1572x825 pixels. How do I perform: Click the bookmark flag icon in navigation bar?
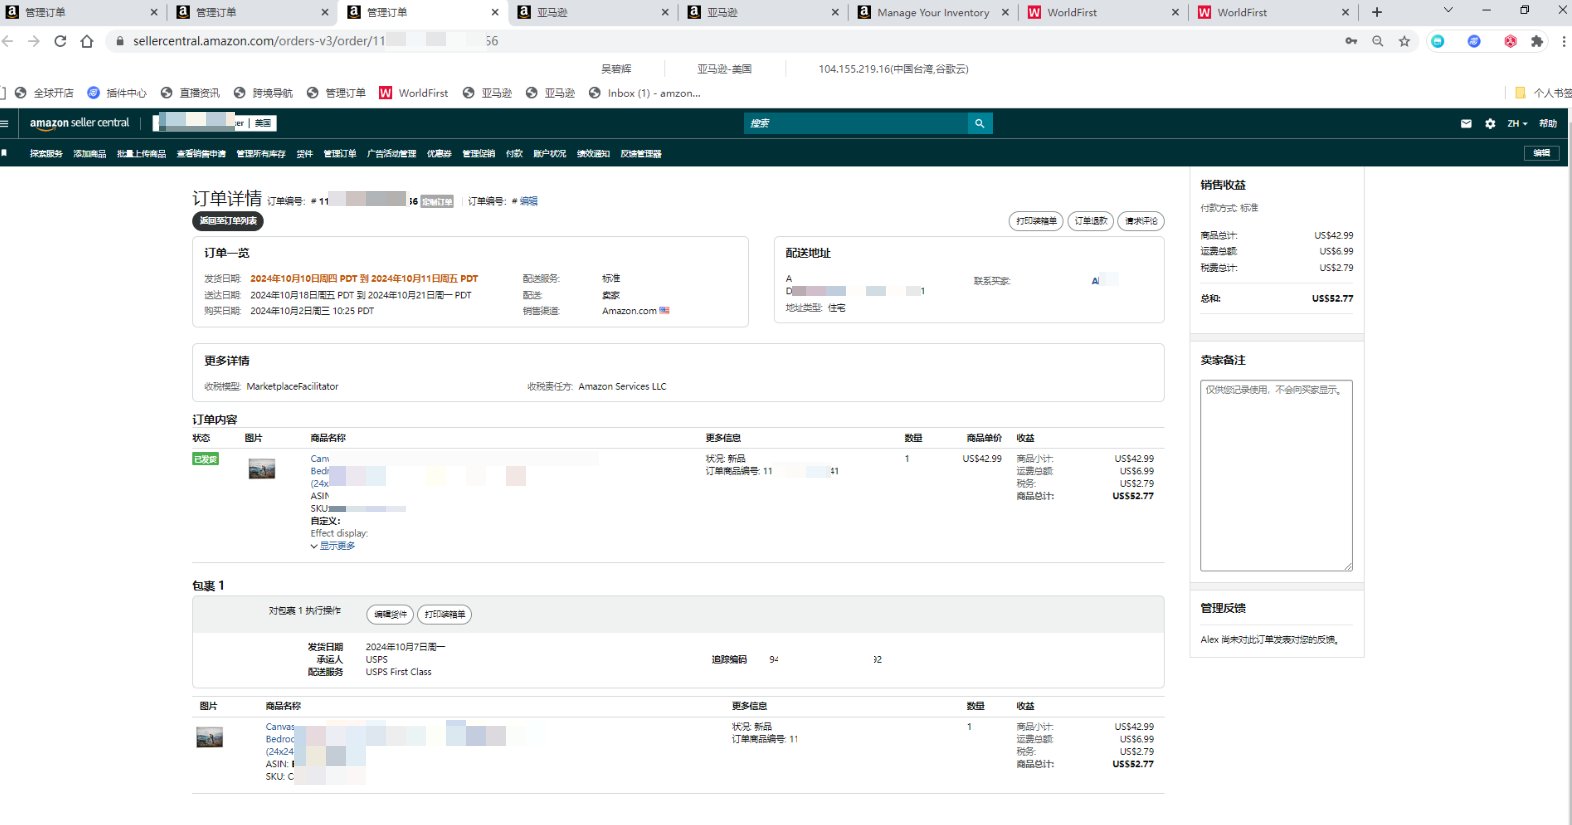(5, 153)
